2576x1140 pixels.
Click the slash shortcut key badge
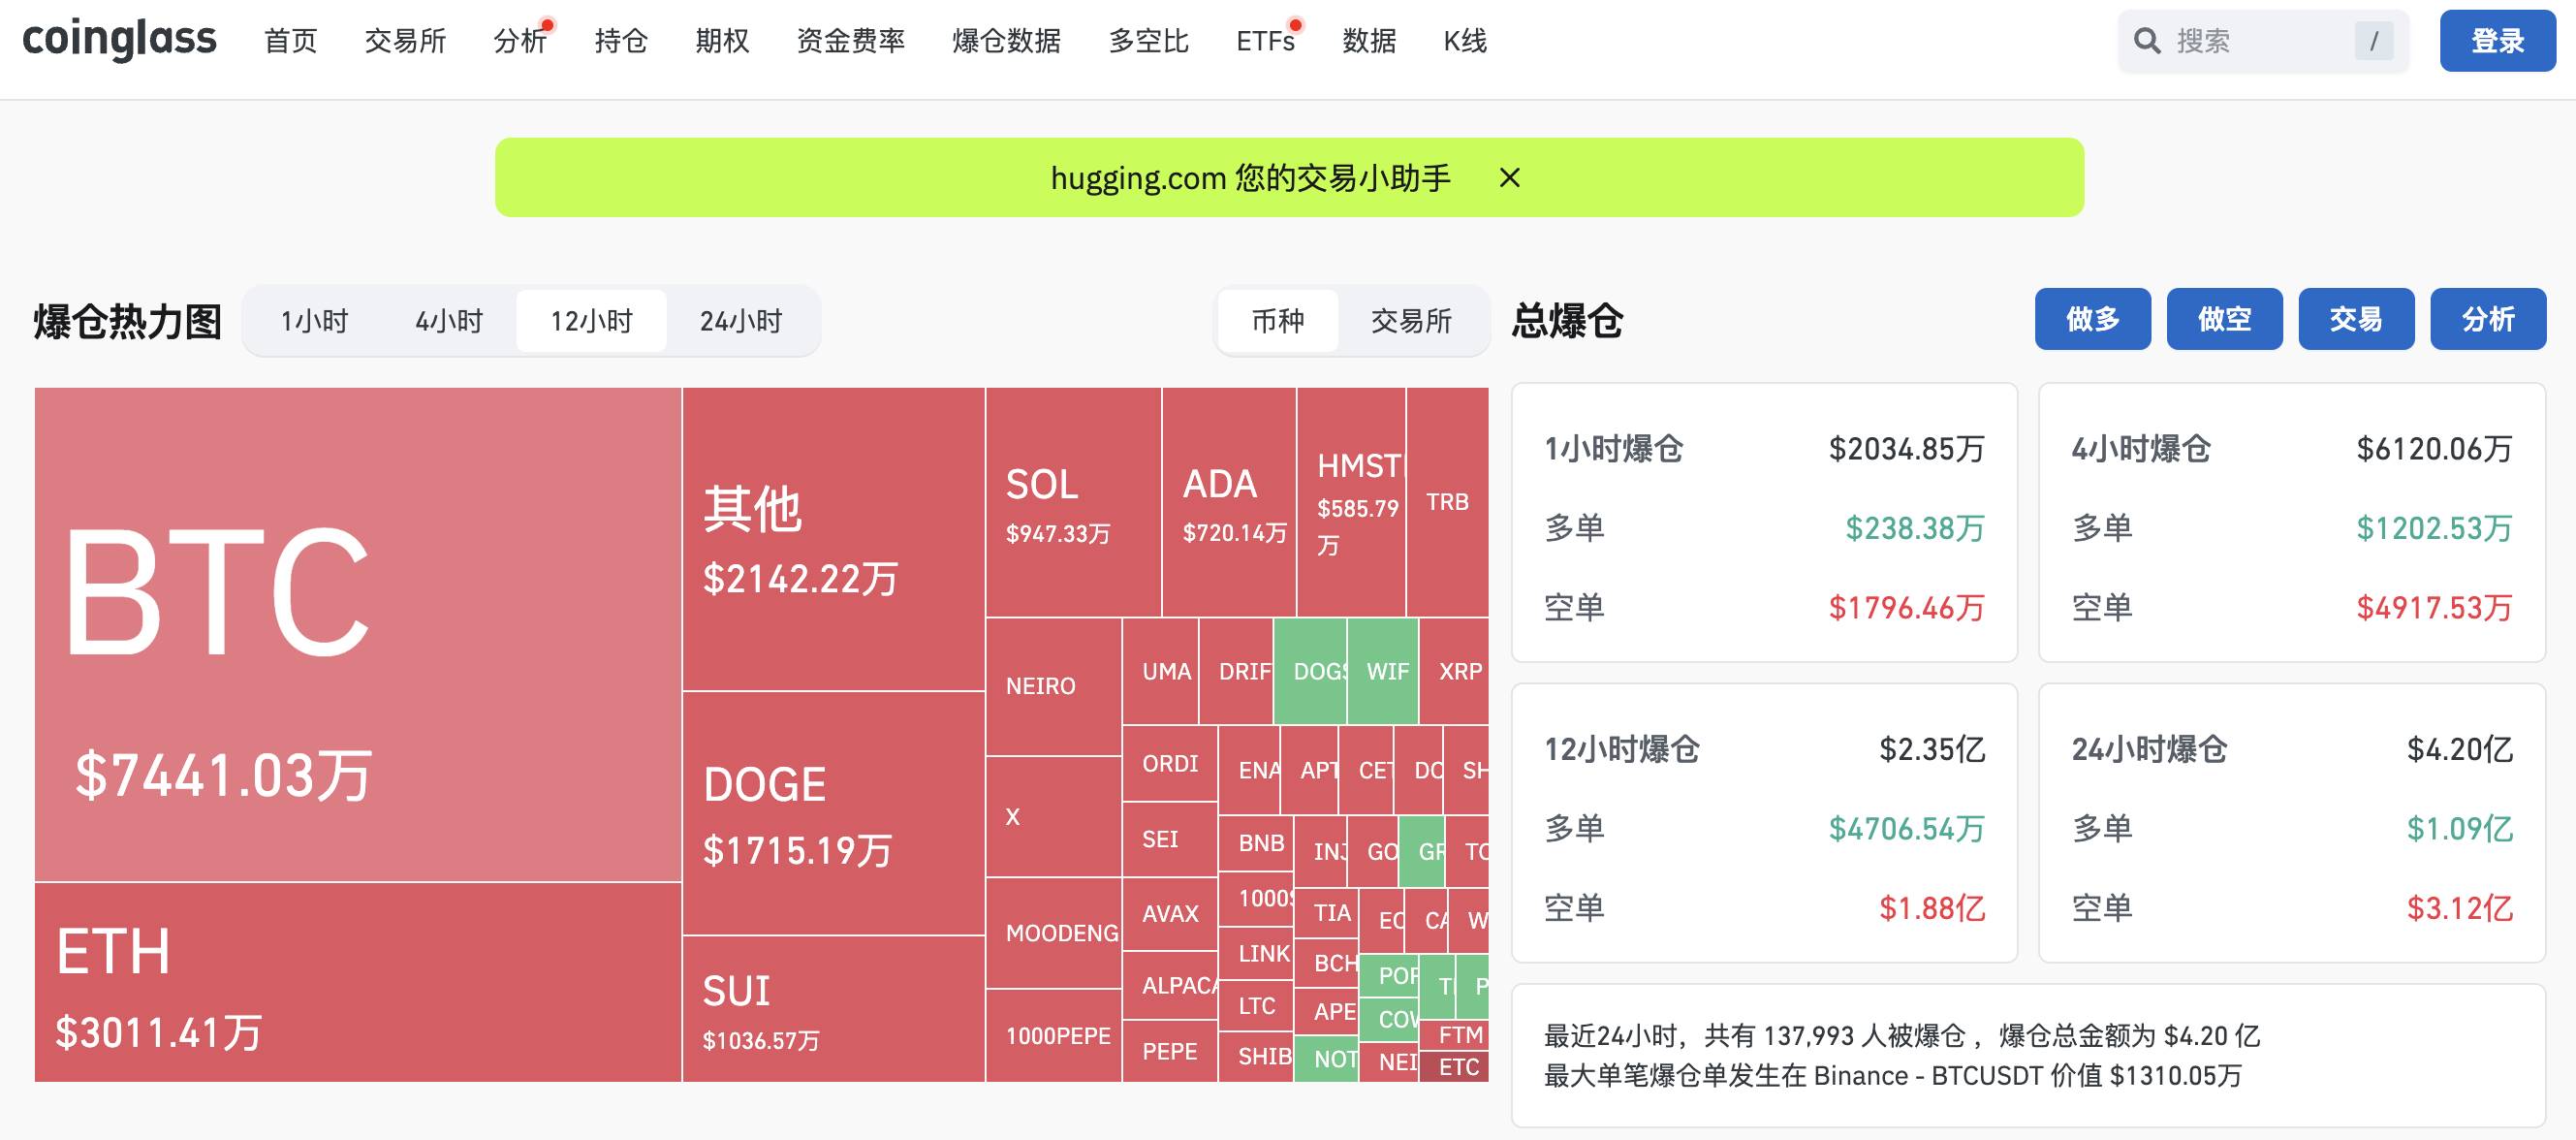[2373, 41]
